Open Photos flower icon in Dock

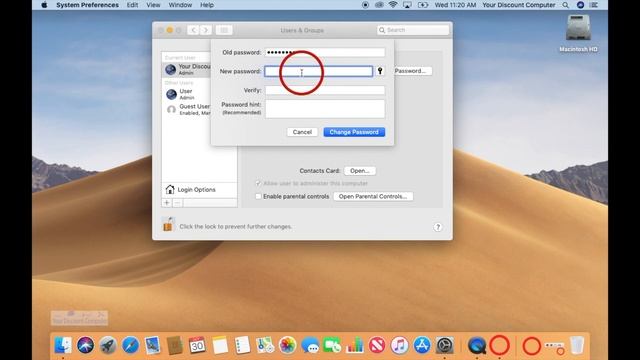(287, 345)
